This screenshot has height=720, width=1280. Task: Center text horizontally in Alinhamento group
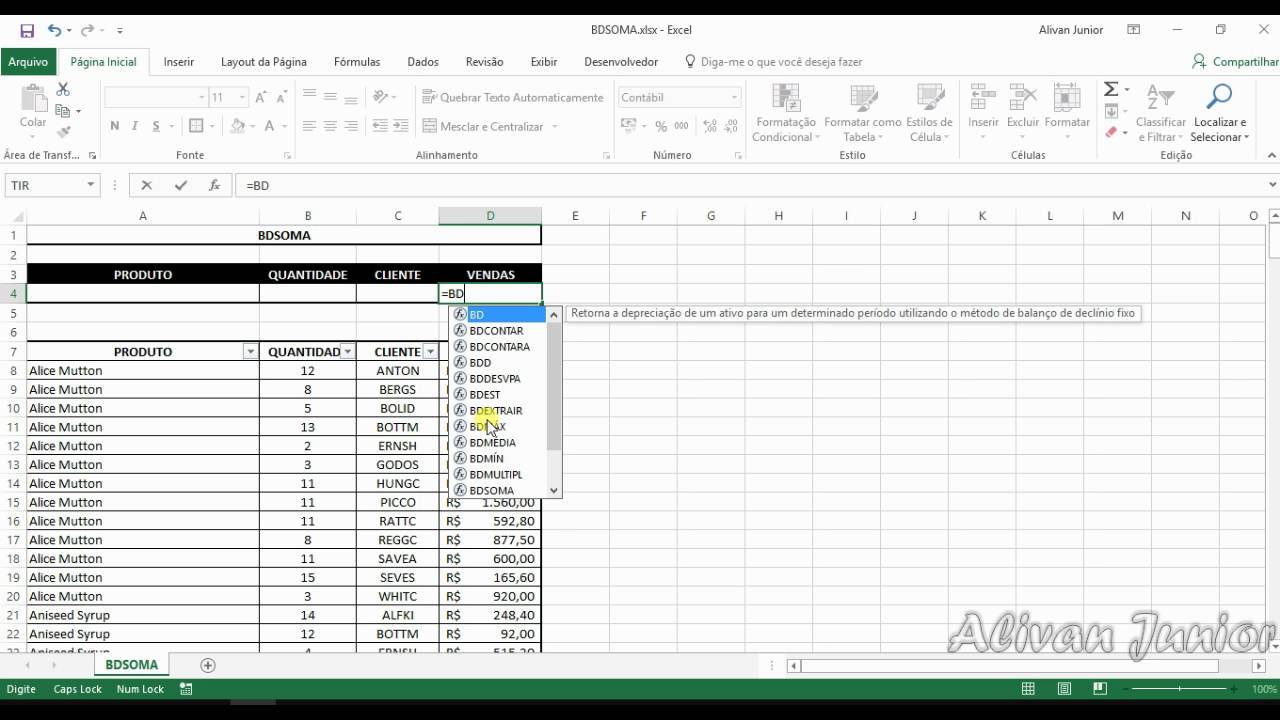click(330, 126)
